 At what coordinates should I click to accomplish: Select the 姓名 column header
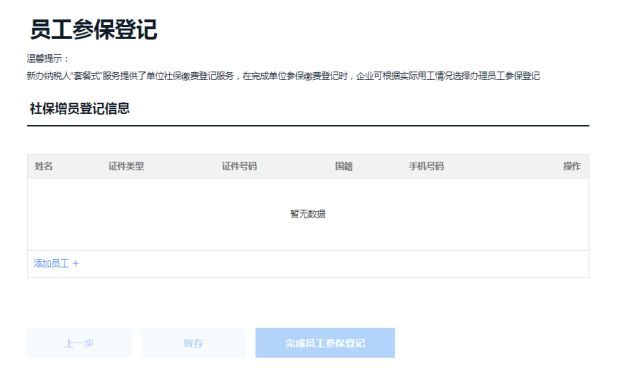pos(44,166)
